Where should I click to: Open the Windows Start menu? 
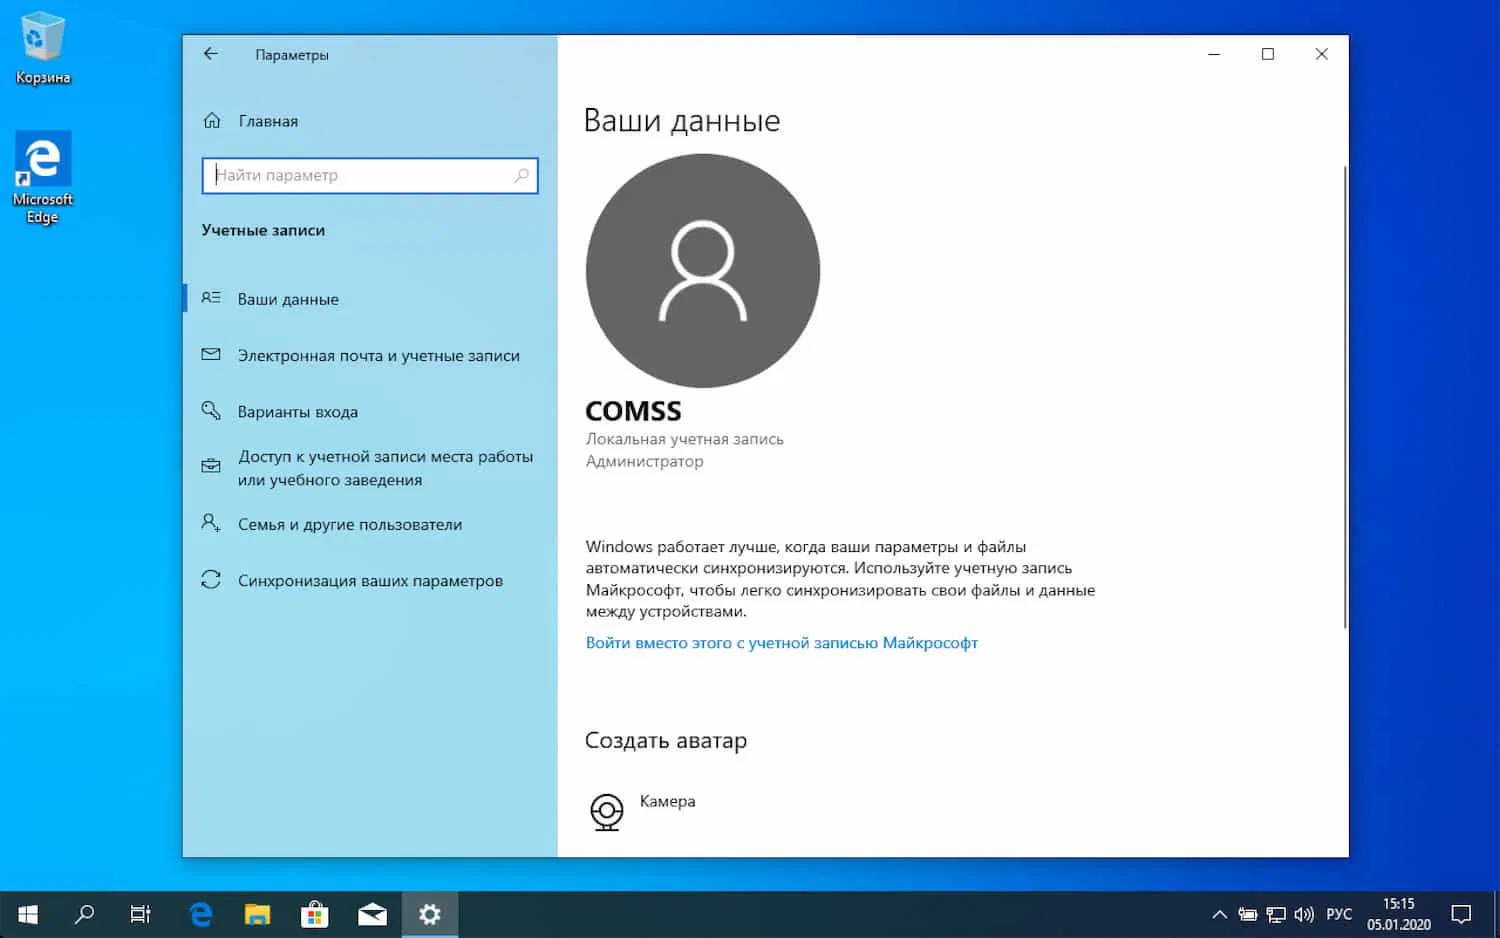[x=28, y=914]
